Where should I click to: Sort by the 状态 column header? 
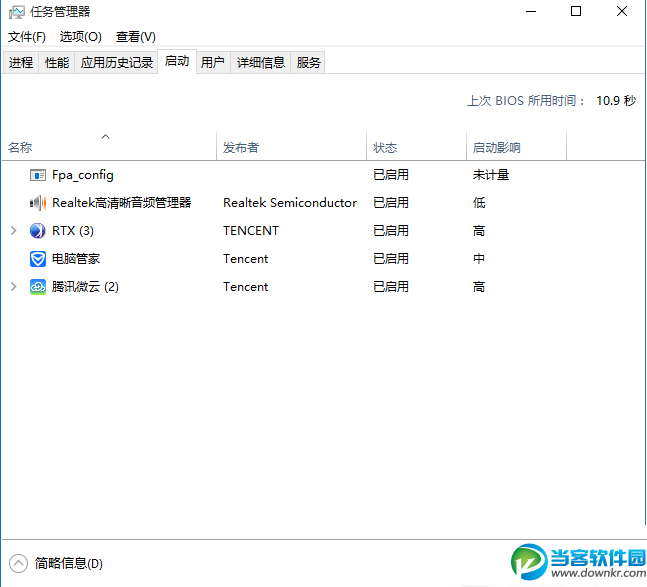(x=416, y=146)
